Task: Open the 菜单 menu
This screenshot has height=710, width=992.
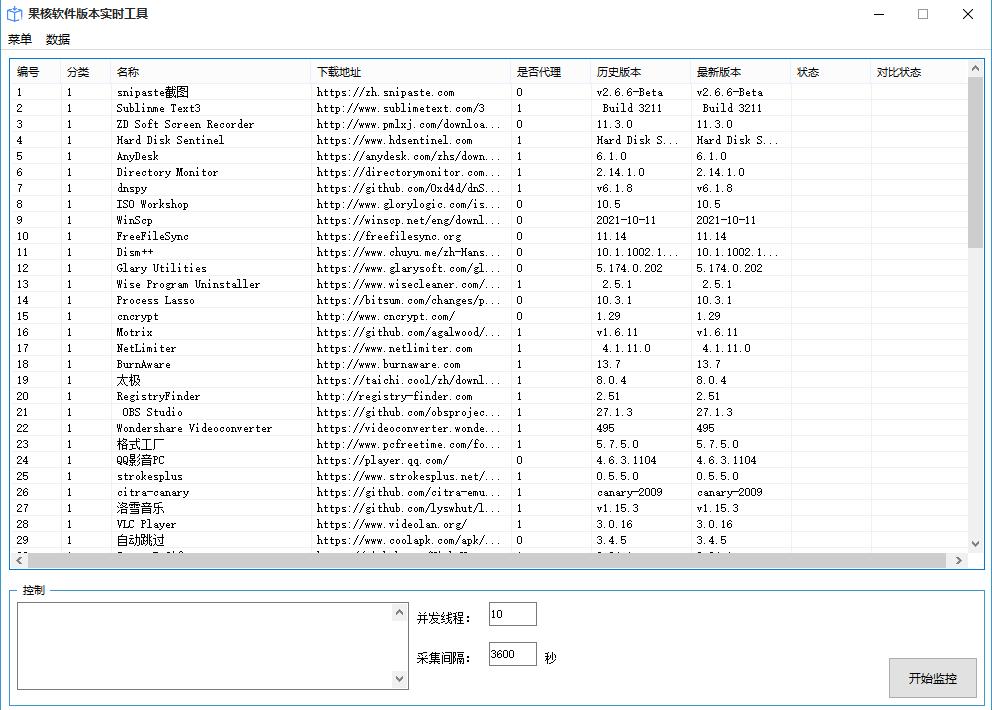Action: pos(20,39)
